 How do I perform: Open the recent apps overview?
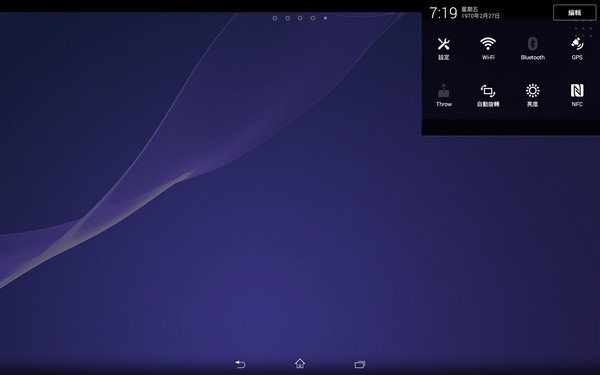360,364
